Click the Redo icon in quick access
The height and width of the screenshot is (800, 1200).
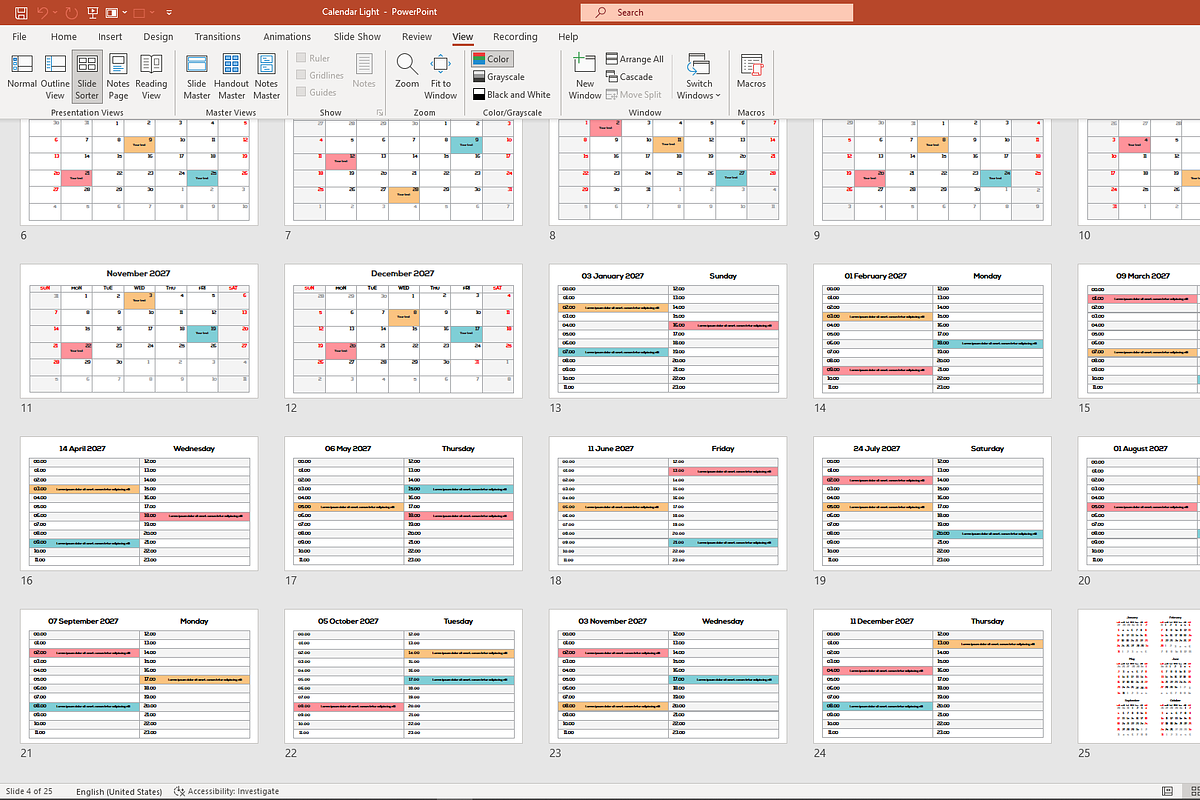(72, 13)
